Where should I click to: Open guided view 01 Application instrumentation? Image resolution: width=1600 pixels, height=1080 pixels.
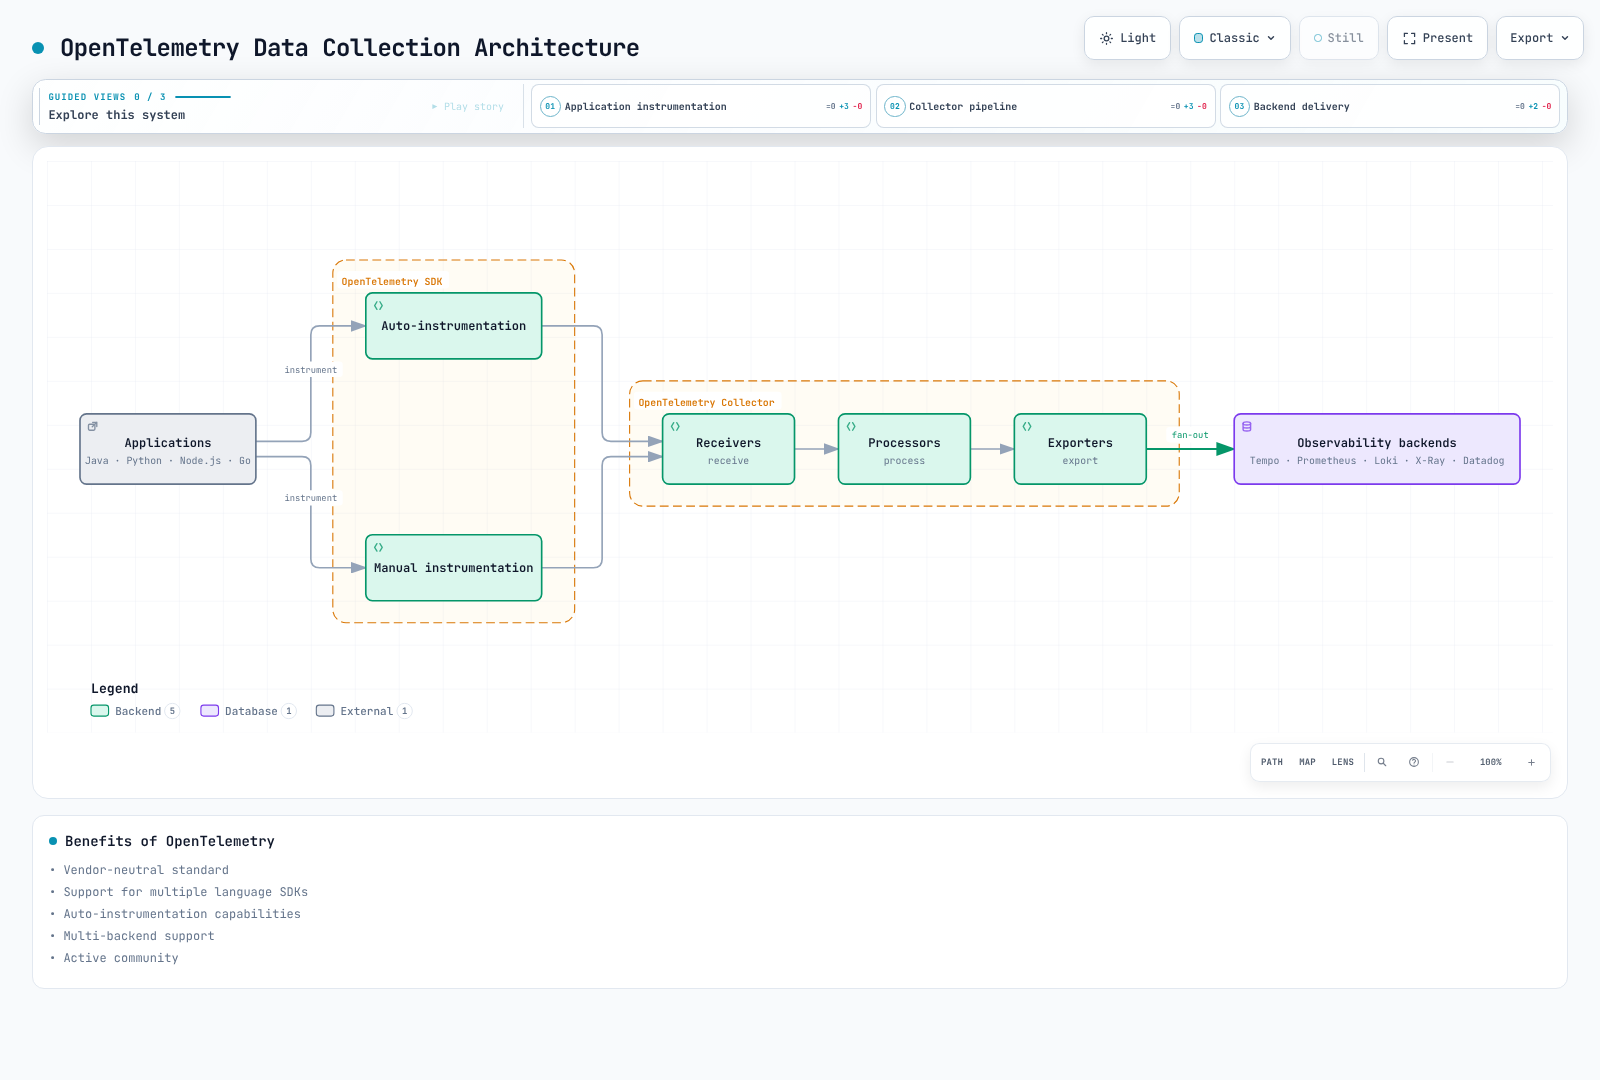pyautogui.click(x=701, y=106)
